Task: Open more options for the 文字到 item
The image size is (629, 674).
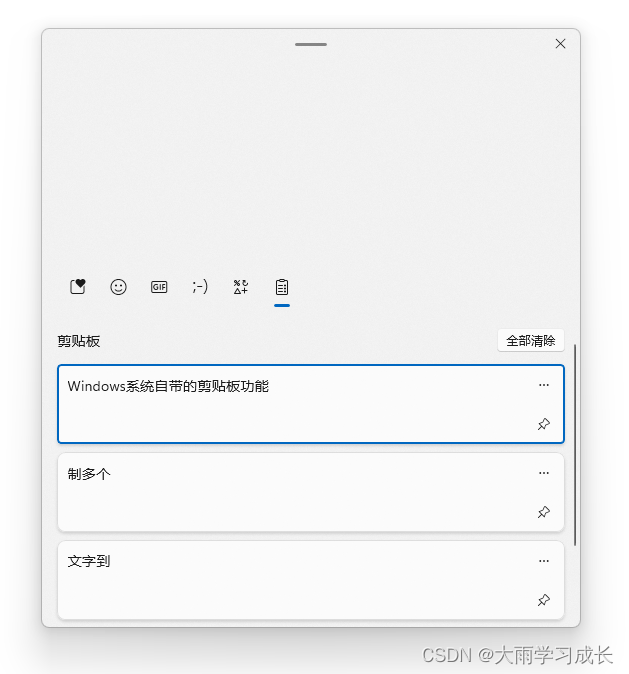Action: (x=544, y=561)
